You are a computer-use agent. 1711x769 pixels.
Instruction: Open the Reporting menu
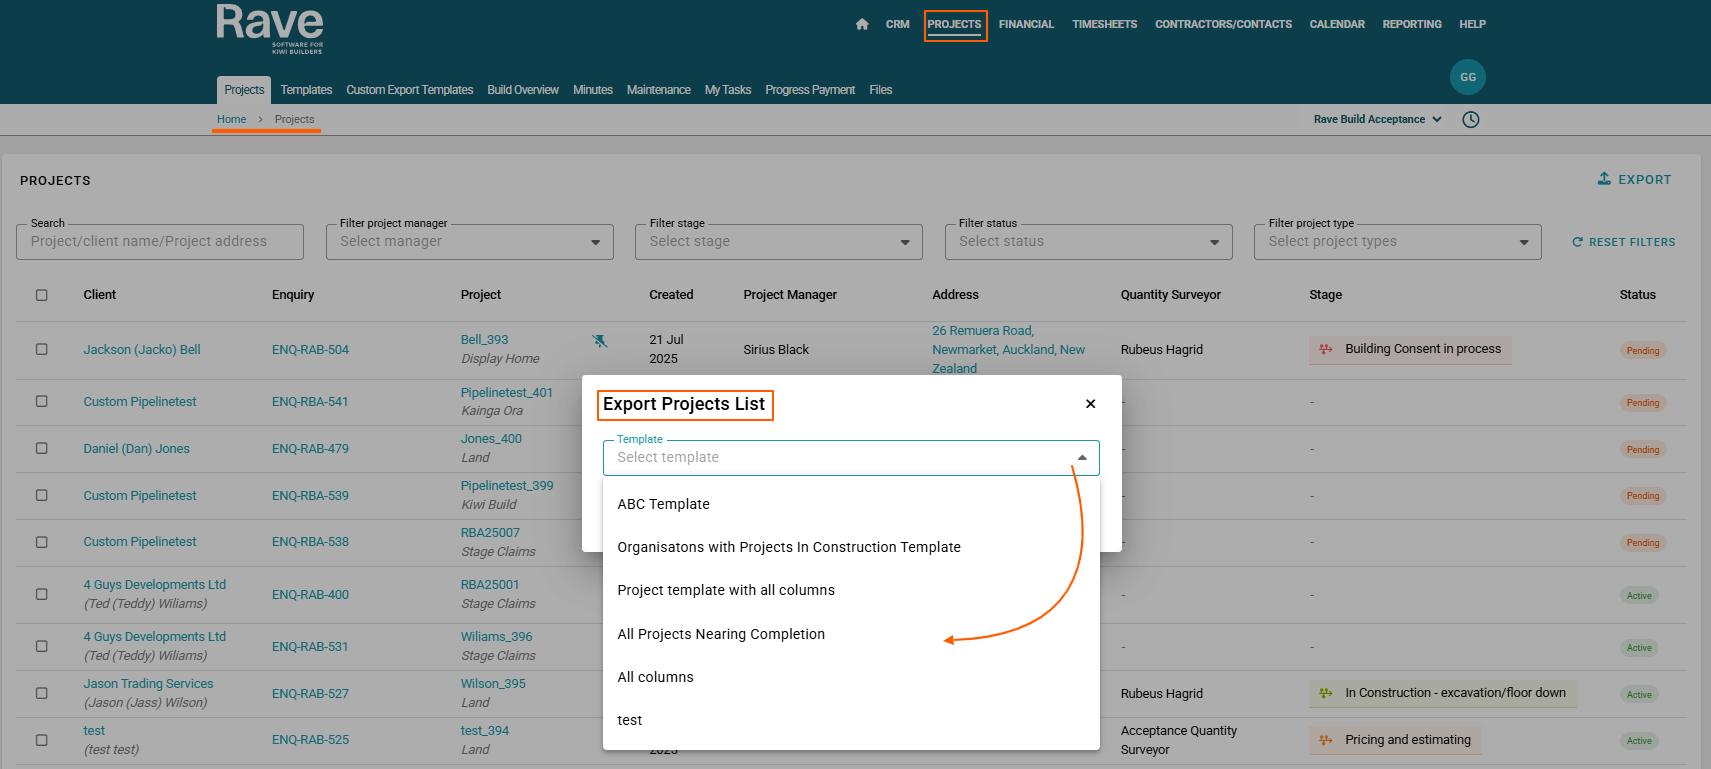pyautogui.click(x=1412, y=24)
